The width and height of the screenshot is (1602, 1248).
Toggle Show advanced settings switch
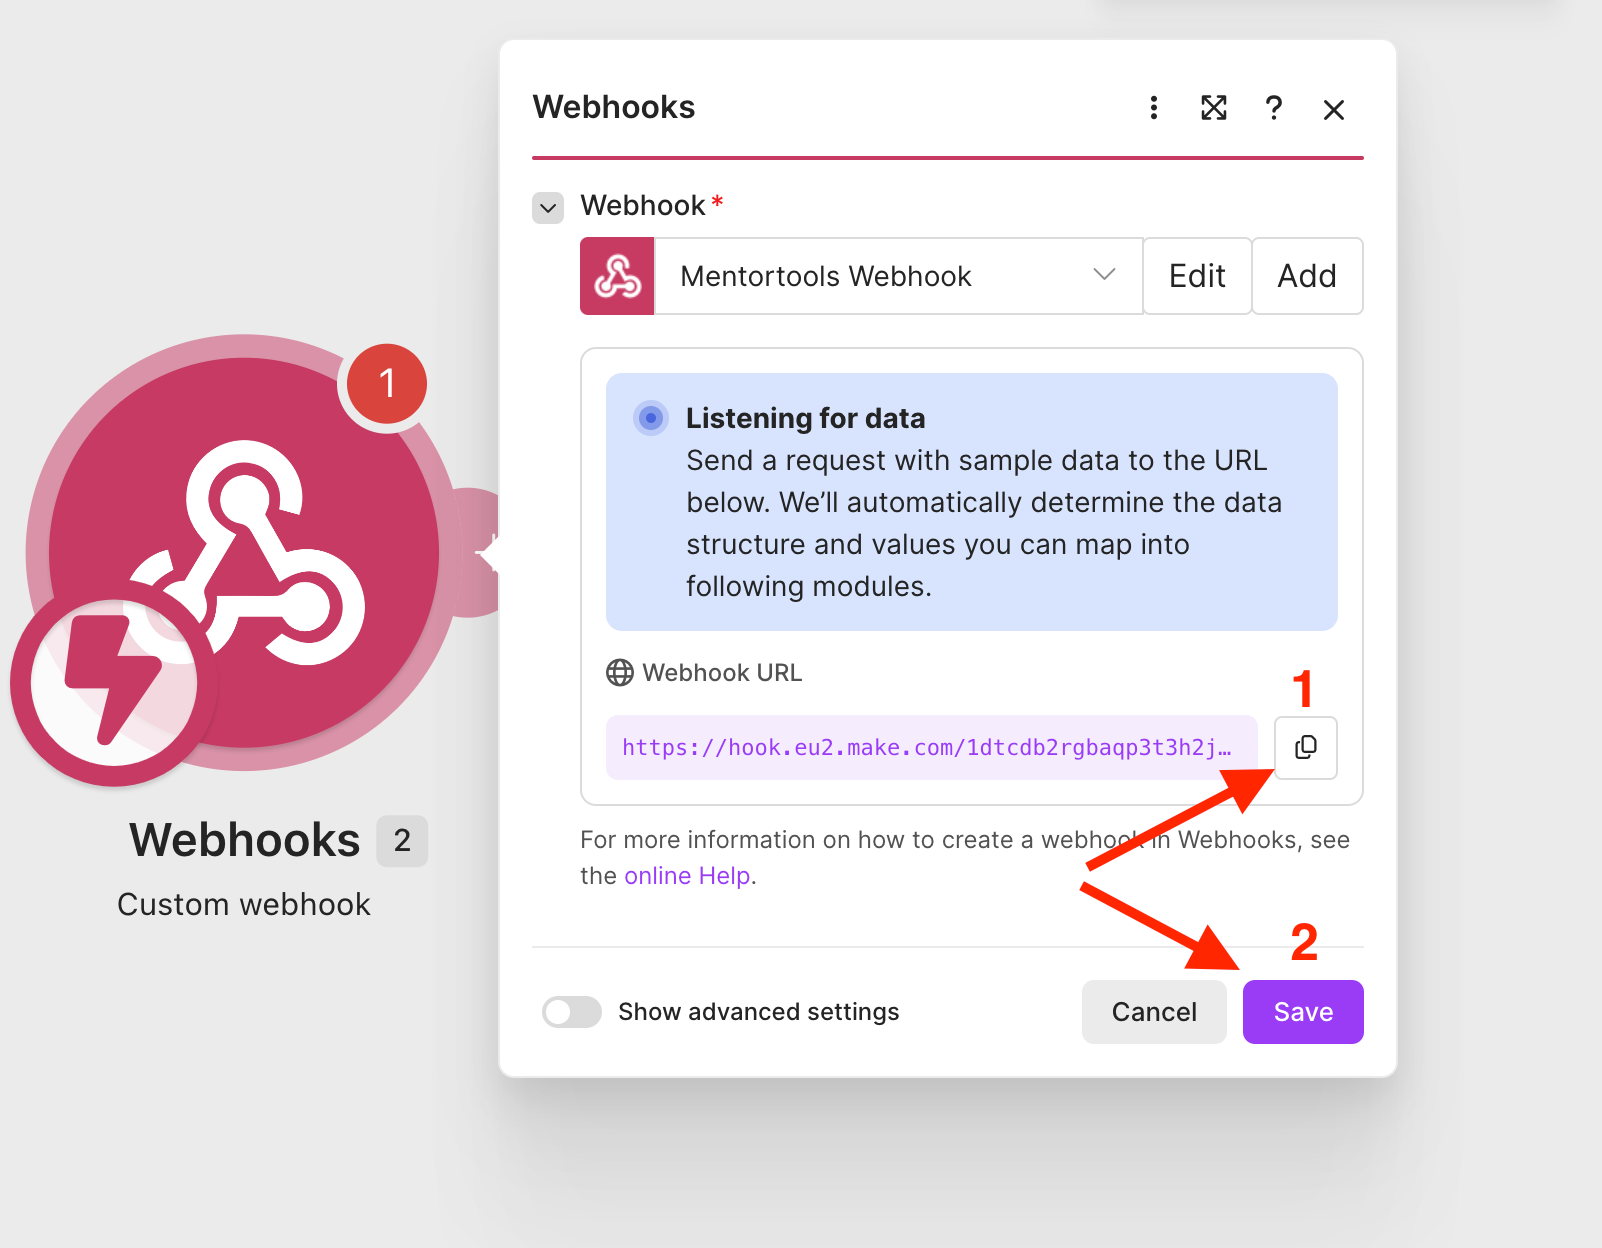(x=572, y=1012)
